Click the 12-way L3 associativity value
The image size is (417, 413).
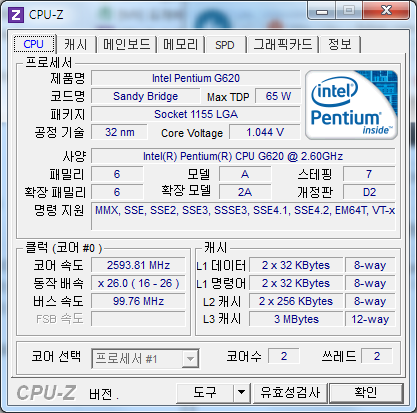(370, 319)
